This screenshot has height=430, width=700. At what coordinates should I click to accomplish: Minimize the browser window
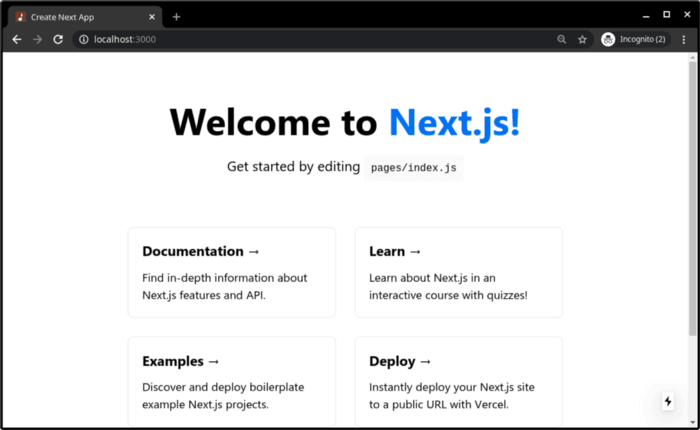click(x=646, y=16)
